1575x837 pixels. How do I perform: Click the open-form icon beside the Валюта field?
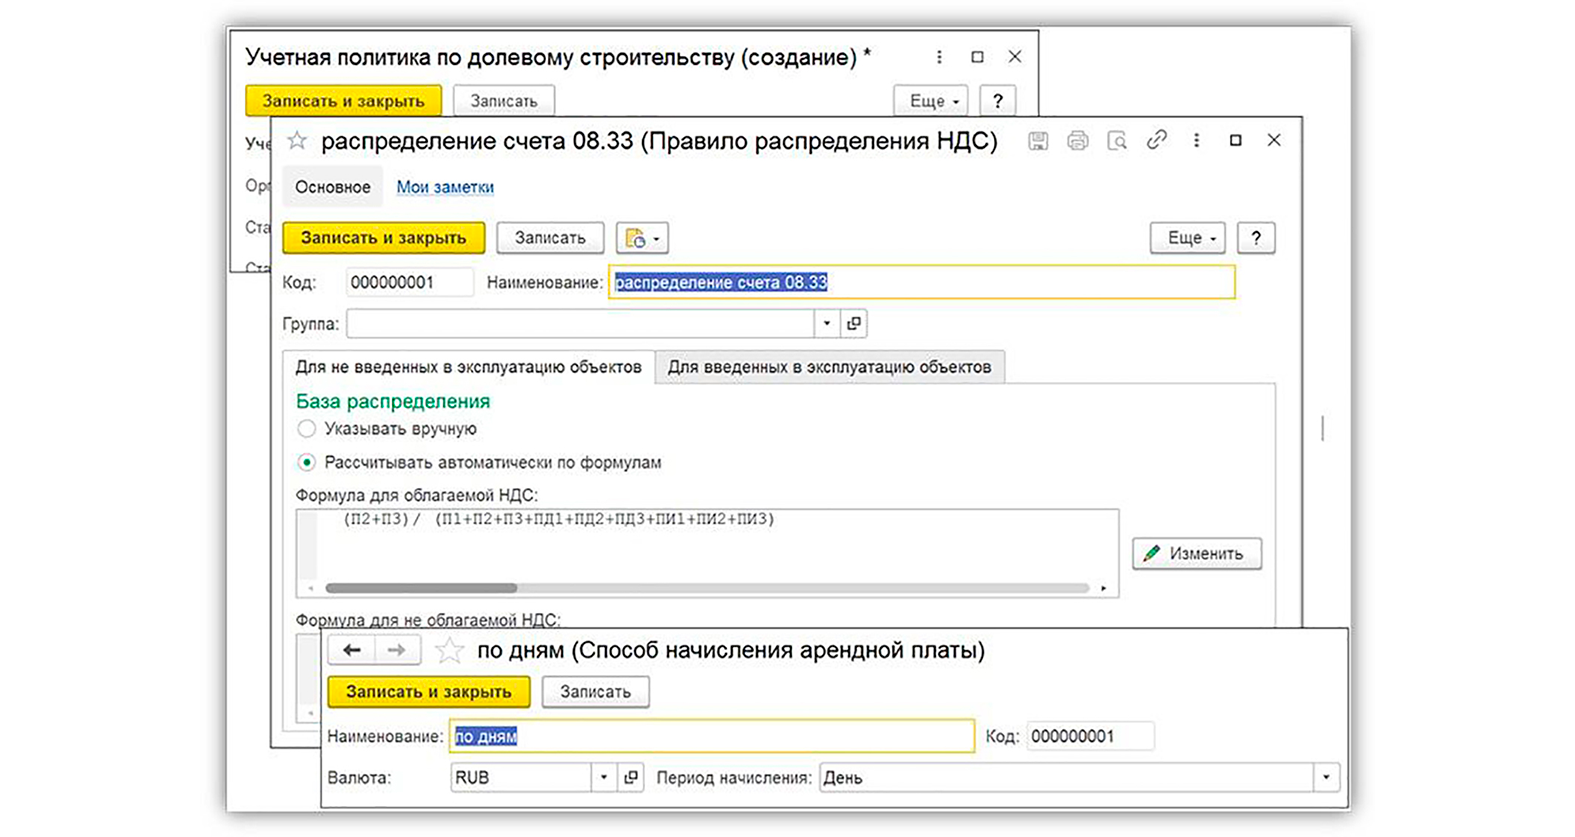point(631,777)
